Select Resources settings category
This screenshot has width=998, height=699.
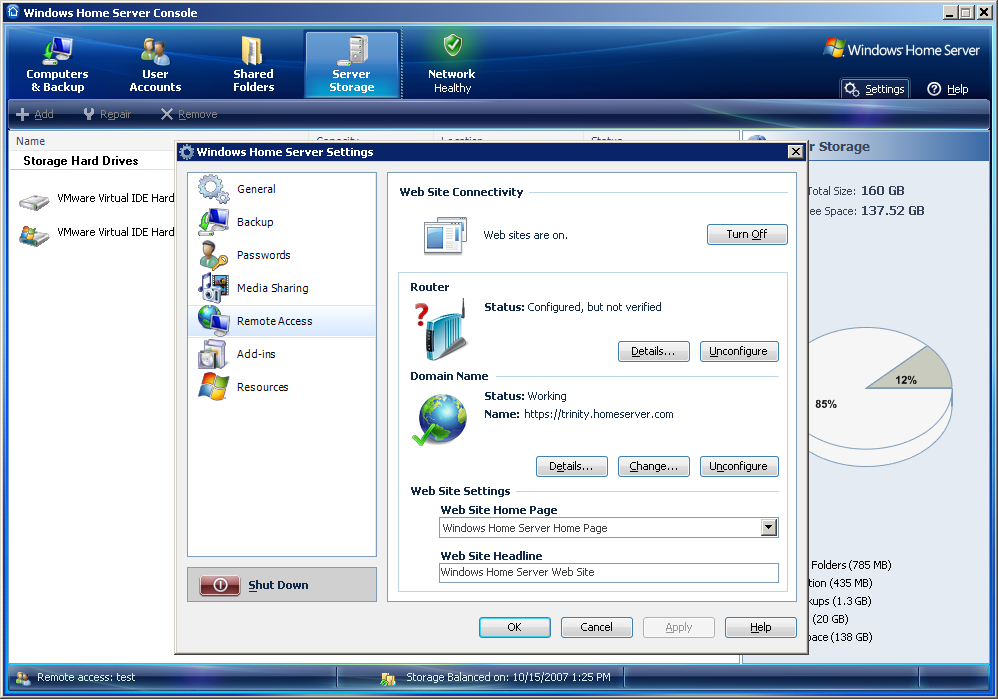pyautogui.click(x=282, y=388)
